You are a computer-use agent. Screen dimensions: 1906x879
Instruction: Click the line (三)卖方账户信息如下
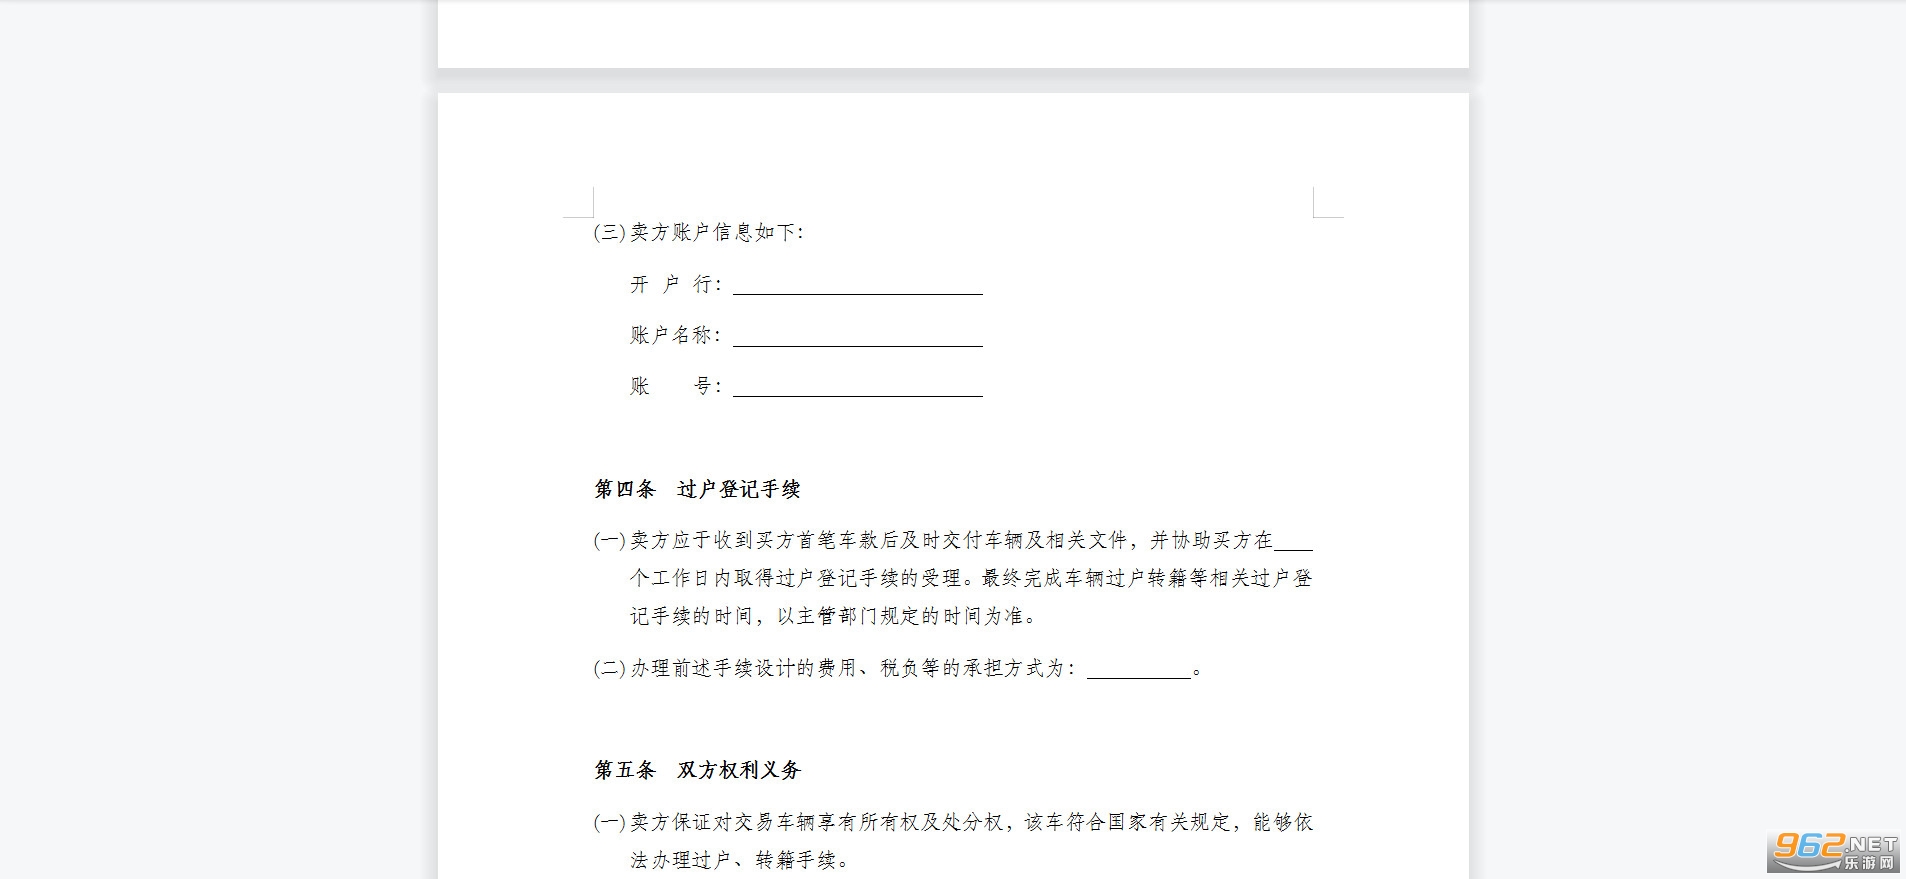[x=699, y=232]
